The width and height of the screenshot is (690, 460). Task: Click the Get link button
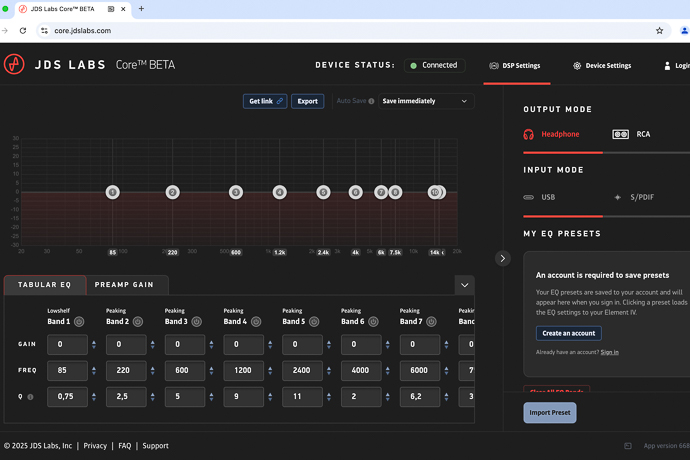[x=265, y=101]
